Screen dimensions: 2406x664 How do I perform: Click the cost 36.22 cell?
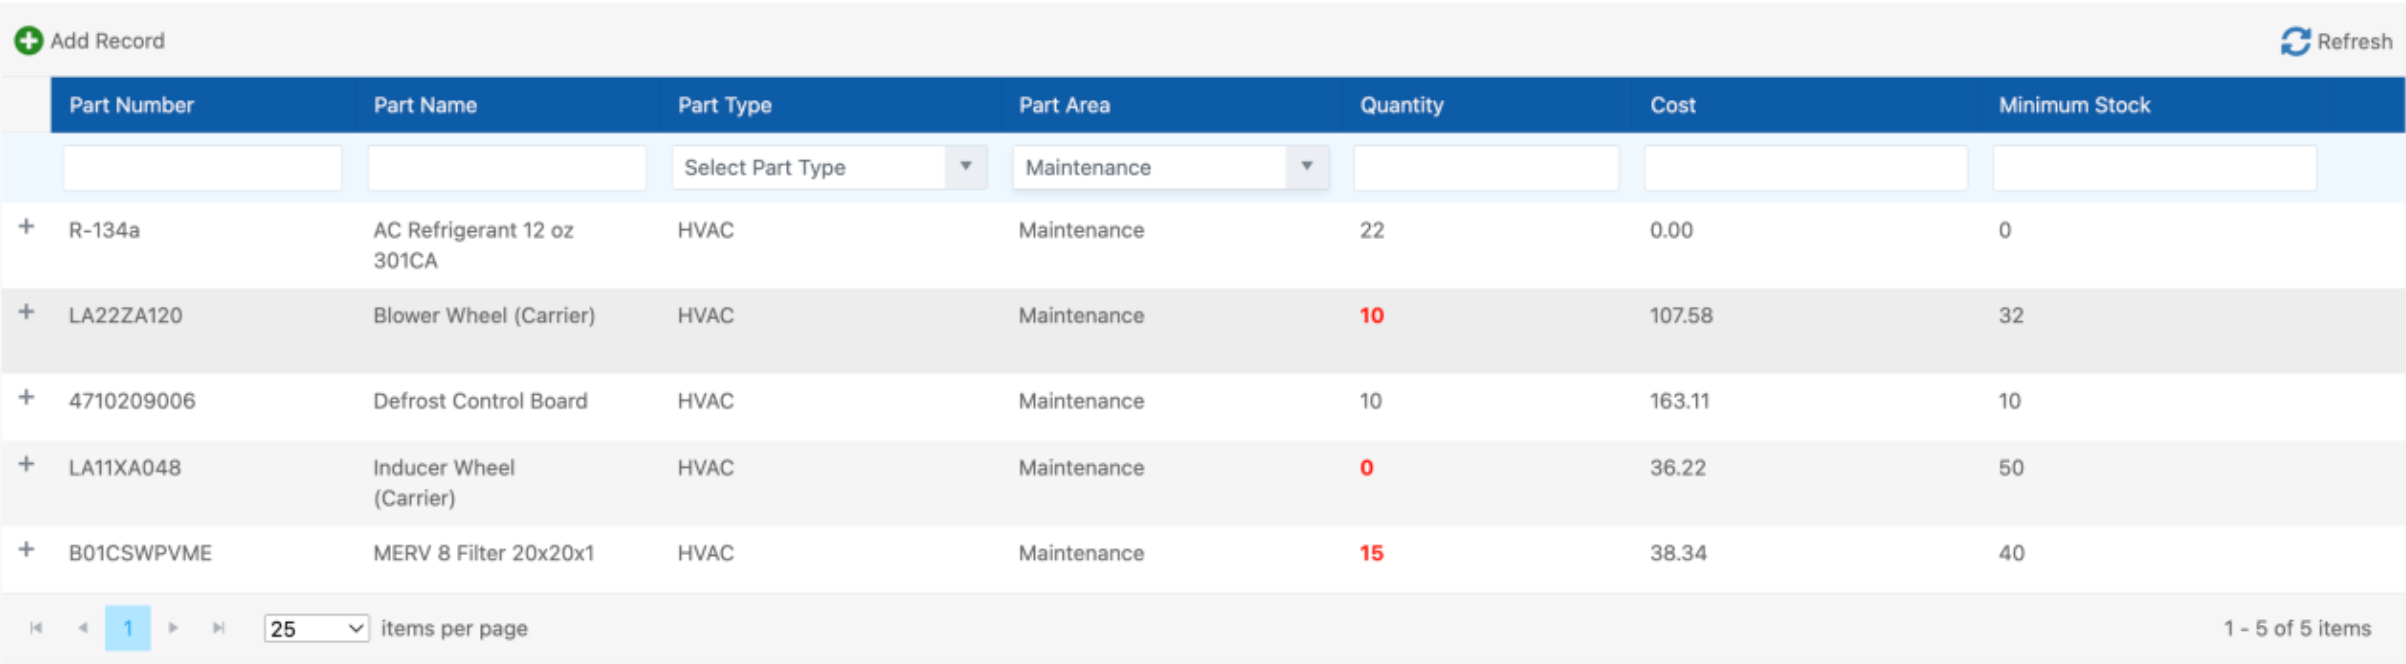point(1678,468)
